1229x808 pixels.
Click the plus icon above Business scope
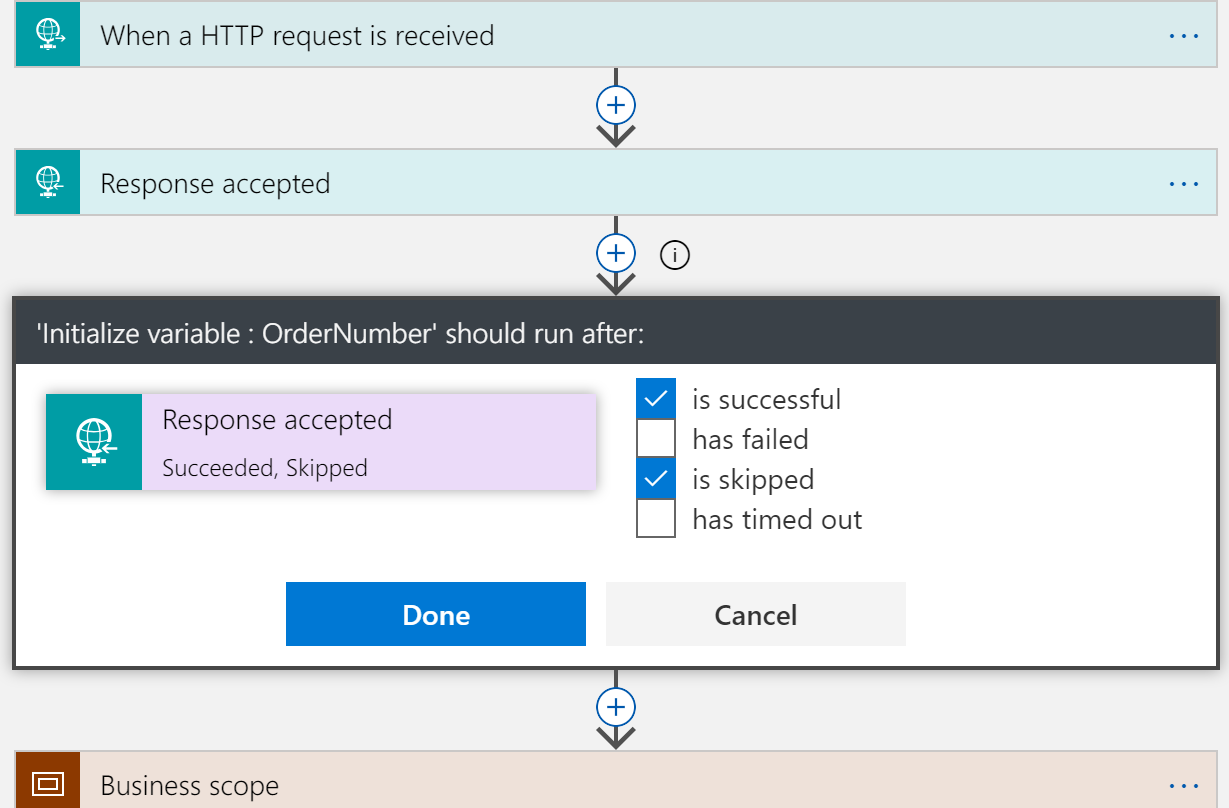tap(616, 706)
